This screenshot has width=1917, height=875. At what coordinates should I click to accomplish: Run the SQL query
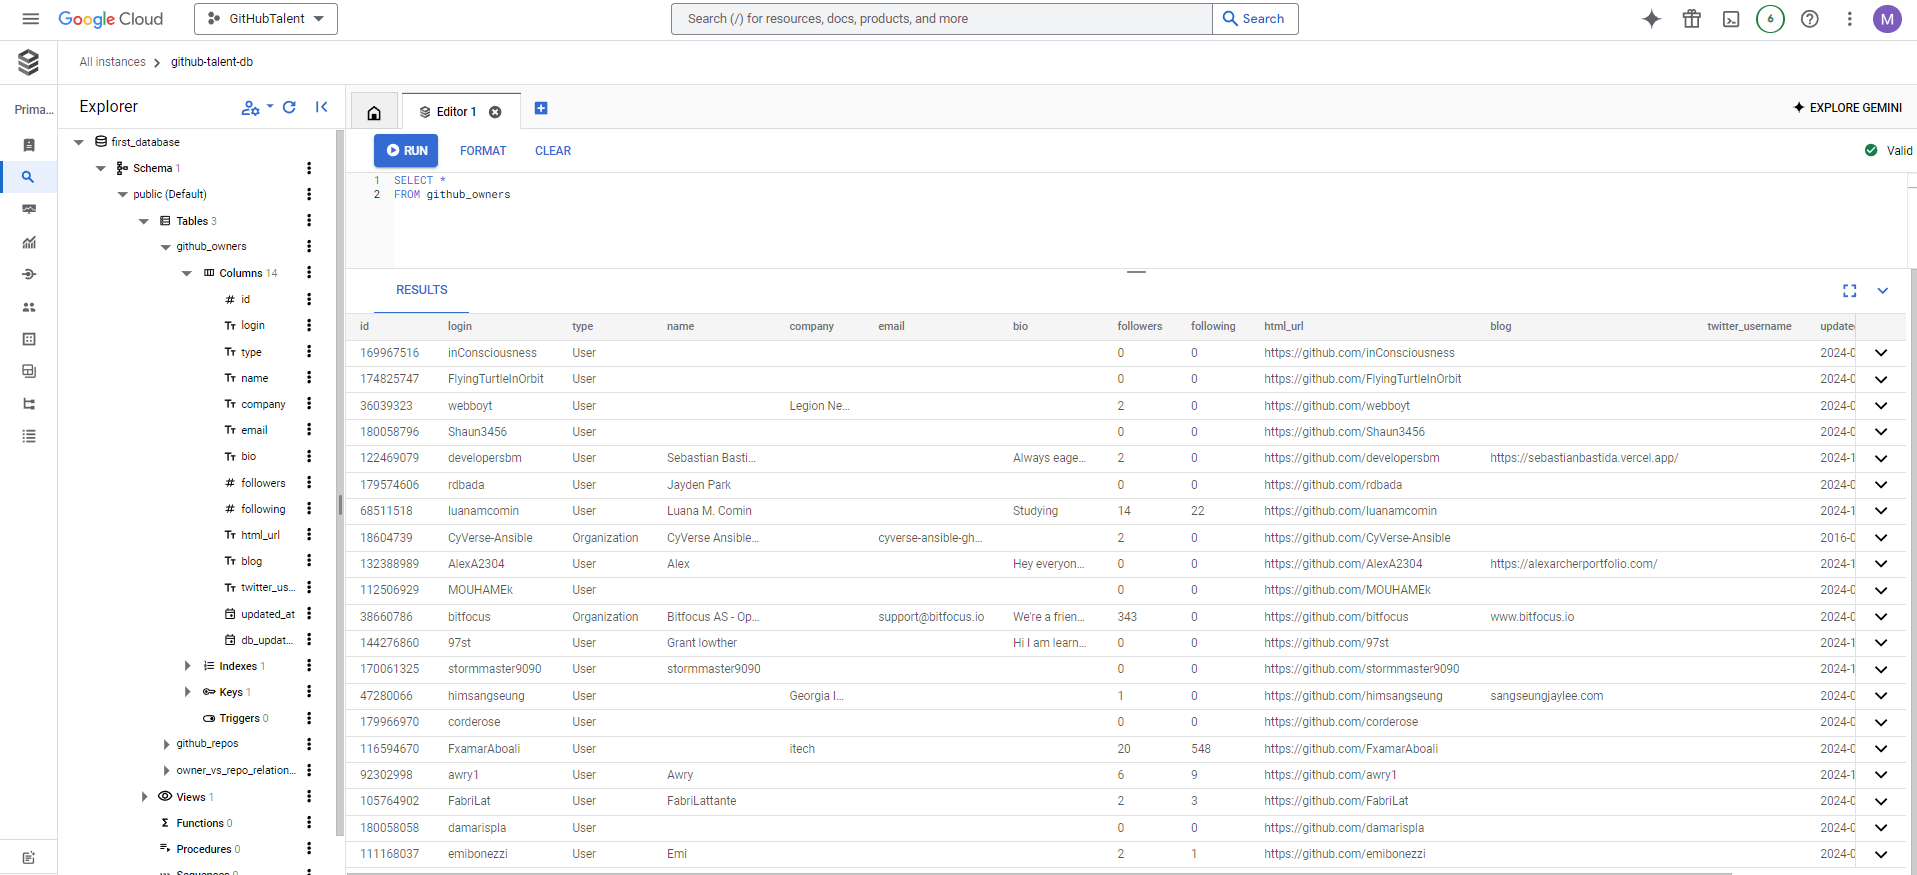[x=406, y=151]
